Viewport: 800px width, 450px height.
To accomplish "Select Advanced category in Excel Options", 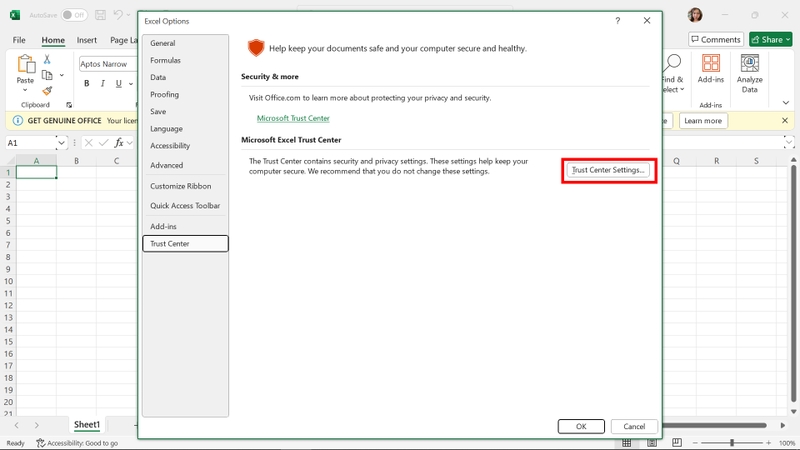I will point(185,165).
